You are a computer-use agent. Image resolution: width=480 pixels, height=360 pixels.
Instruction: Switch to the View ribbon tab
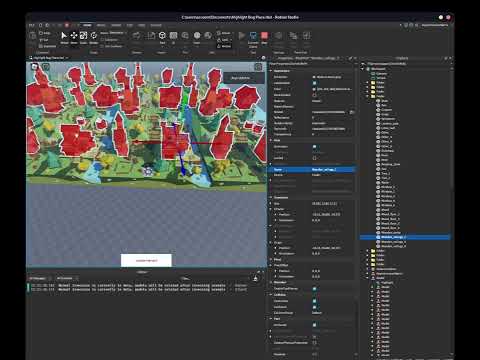[142, 25]
